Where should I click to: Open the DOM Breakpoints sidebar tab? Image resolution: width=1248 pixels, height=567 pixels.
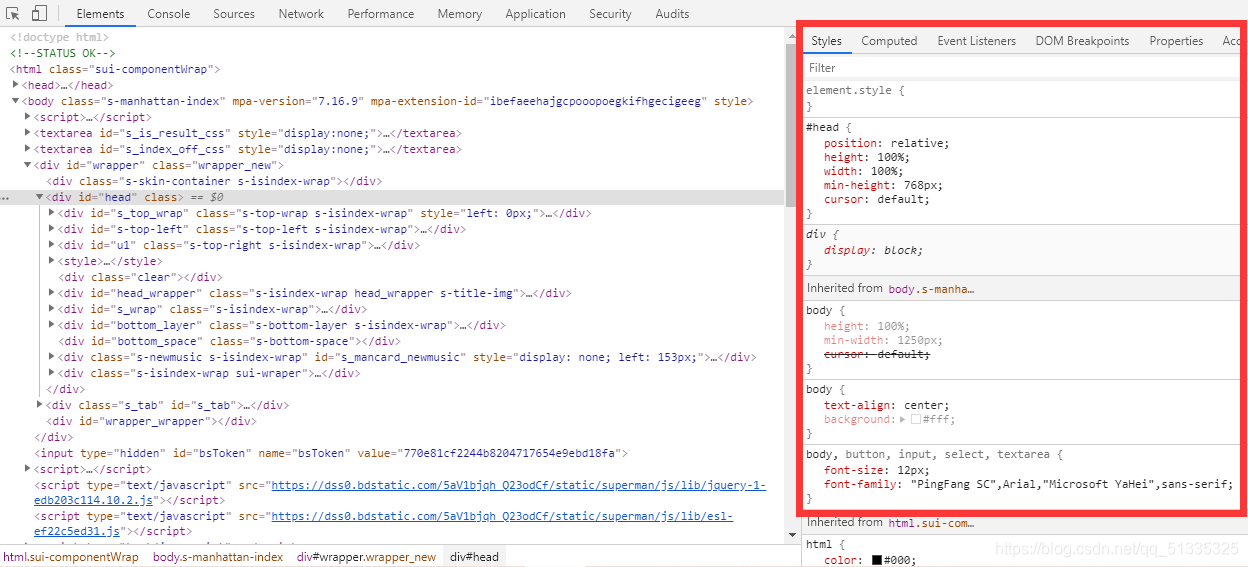(1082, 41)
